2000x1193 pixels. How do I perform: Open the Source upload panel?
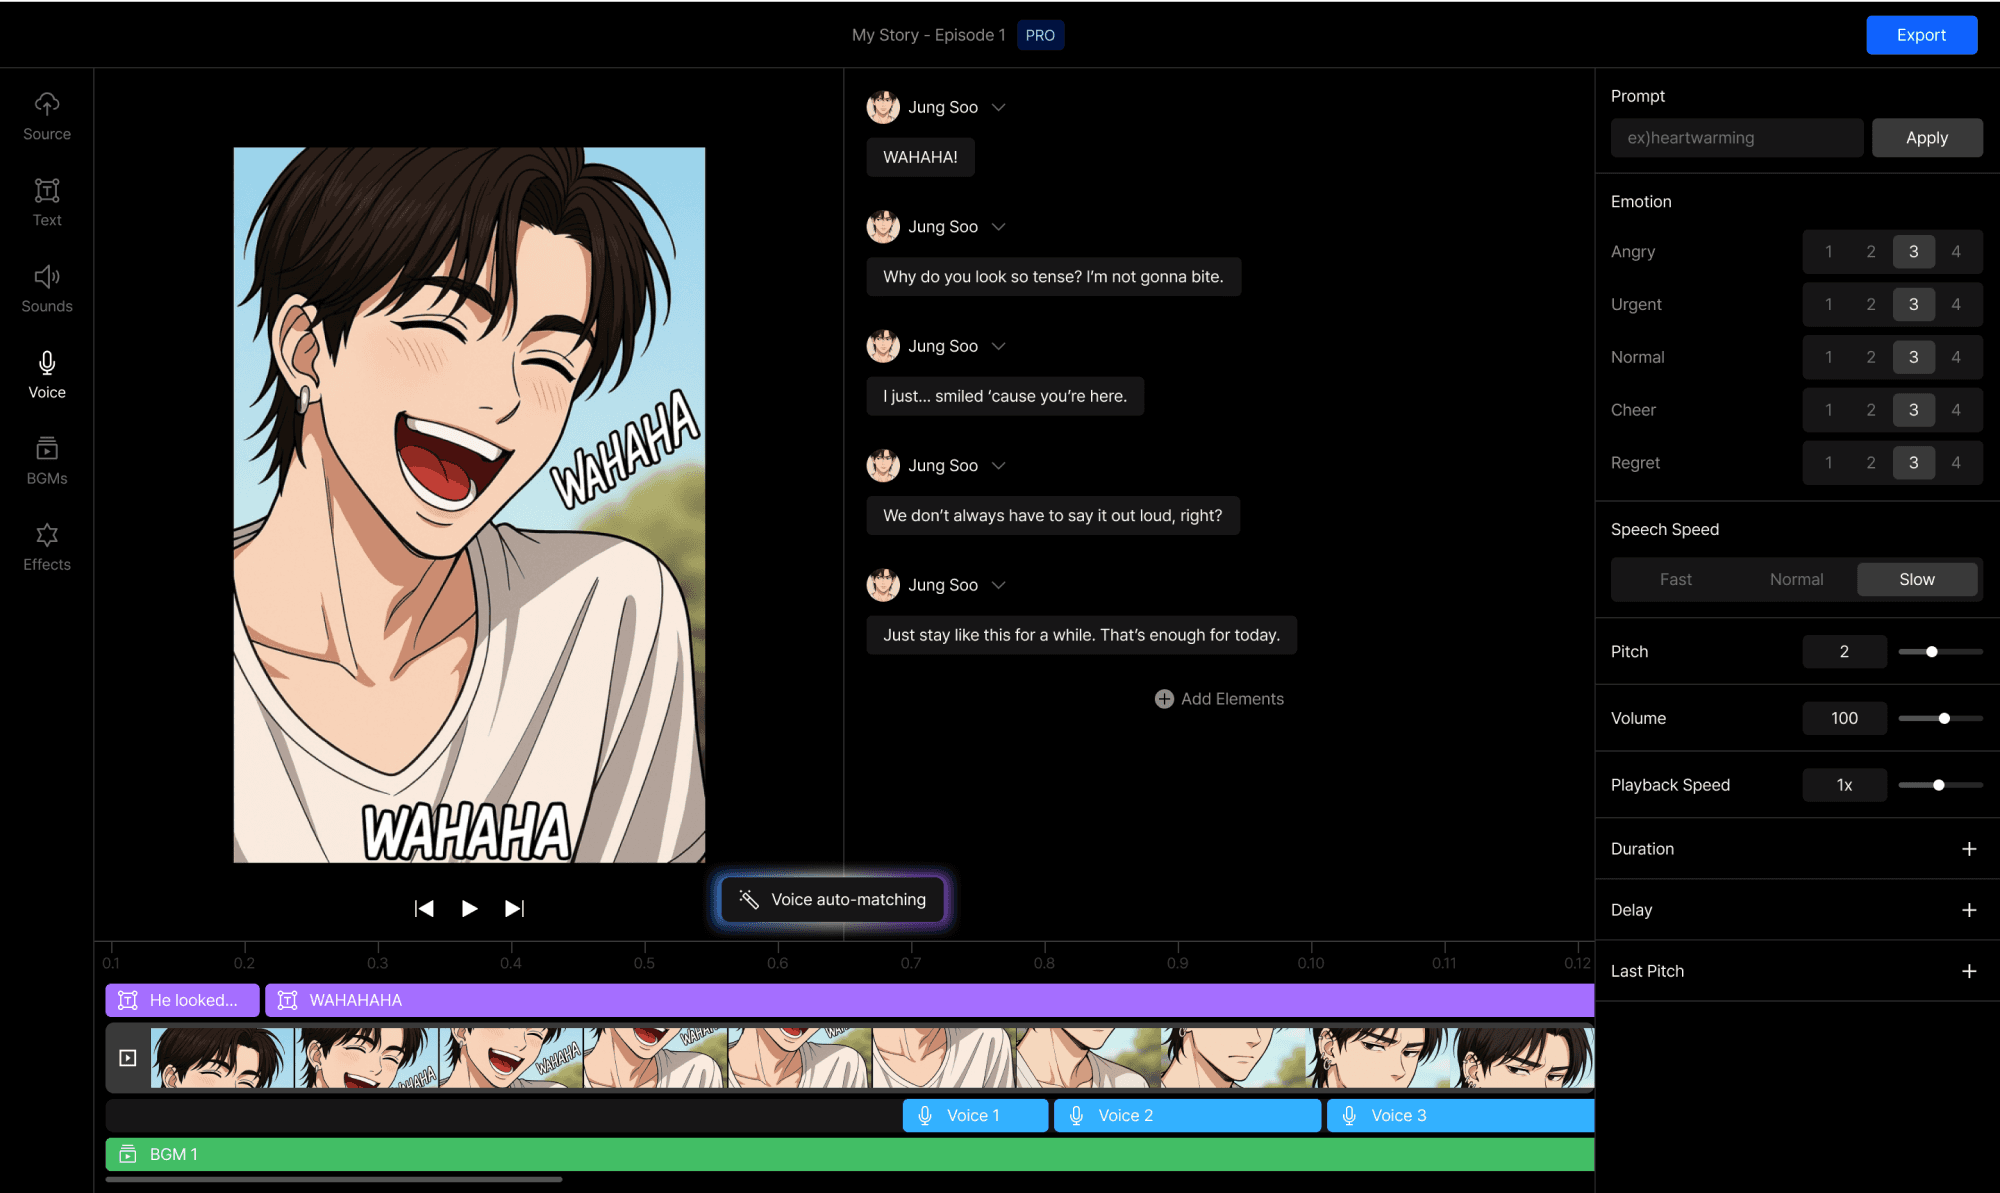pyautogui.click(x=47, y=116)
